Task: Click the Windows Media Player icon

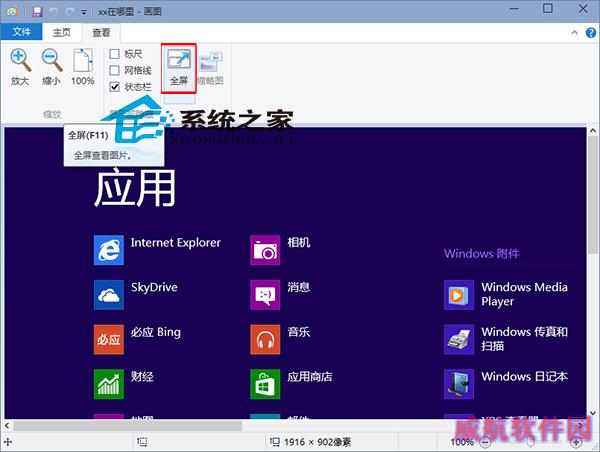Action: (x=459, y=295)
